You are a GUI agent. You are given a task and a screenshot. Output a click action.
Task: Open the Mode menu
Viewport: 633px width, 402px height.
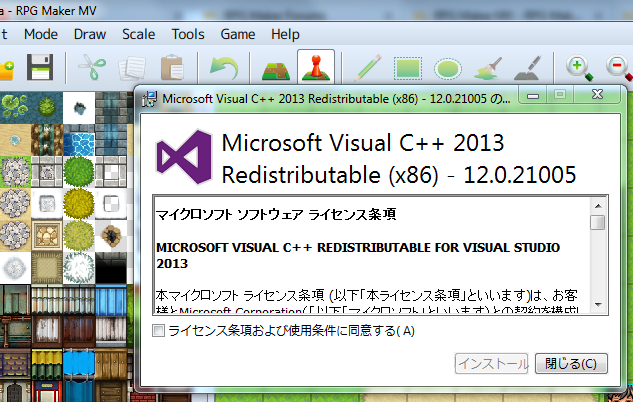click(41, 34)
